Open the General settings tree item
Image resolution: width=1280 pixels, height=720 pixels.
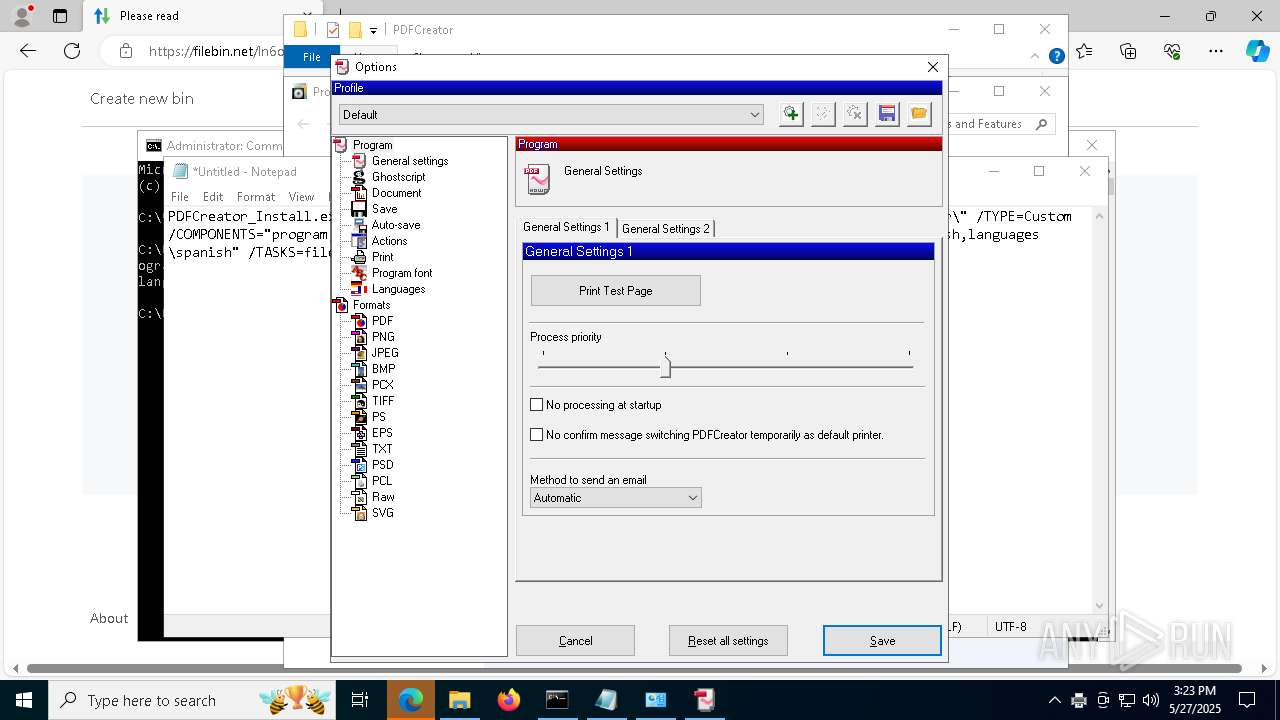pos(409,161)
